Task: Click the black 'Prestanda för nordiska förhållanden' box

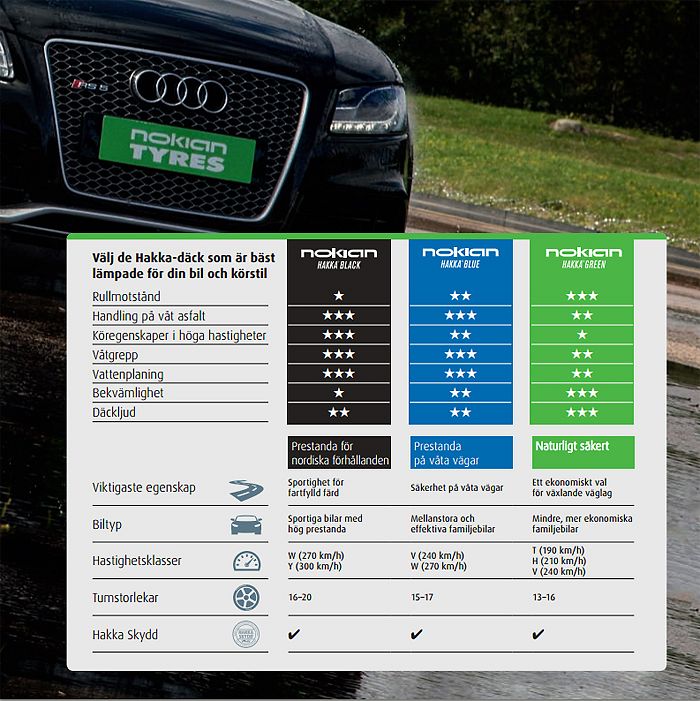Action: (x=339, y=452)
